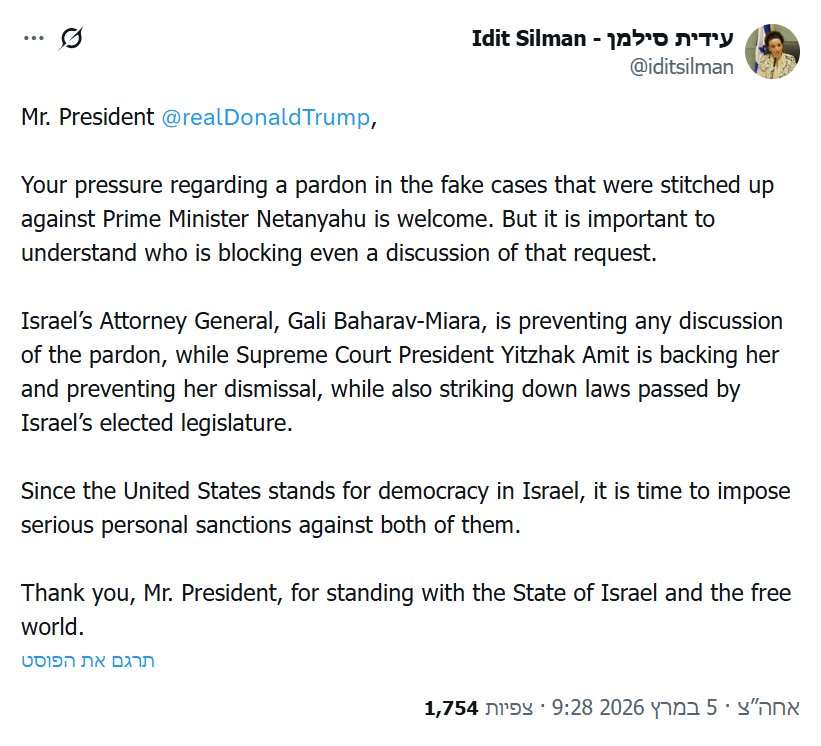Click the "Mr. President" greeting text
The height and width of the screenshot is (746, 821).
[86, 118]
